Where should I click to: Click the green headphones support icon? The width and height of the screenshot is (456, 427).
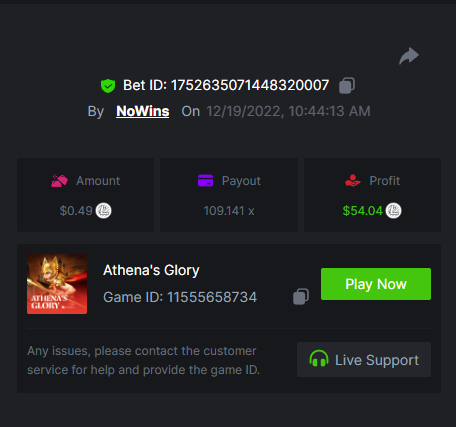click(x=319, y=359)
